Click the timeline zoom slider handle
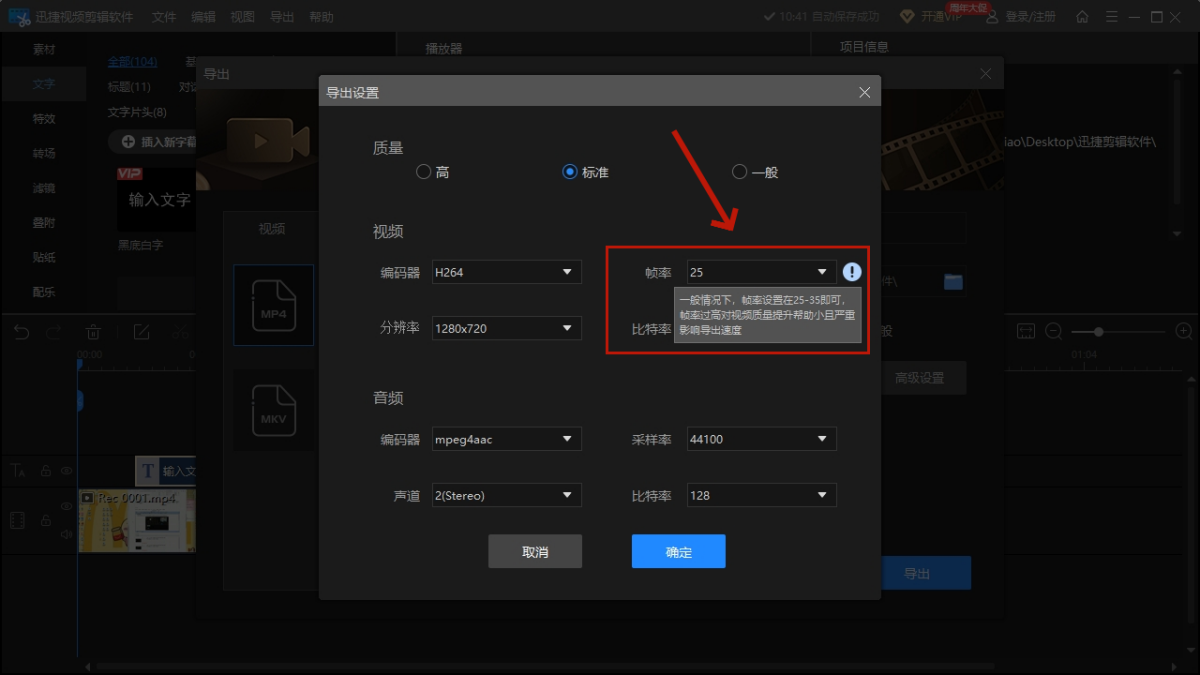1200x675 pixels. (x=1099, y=331)
